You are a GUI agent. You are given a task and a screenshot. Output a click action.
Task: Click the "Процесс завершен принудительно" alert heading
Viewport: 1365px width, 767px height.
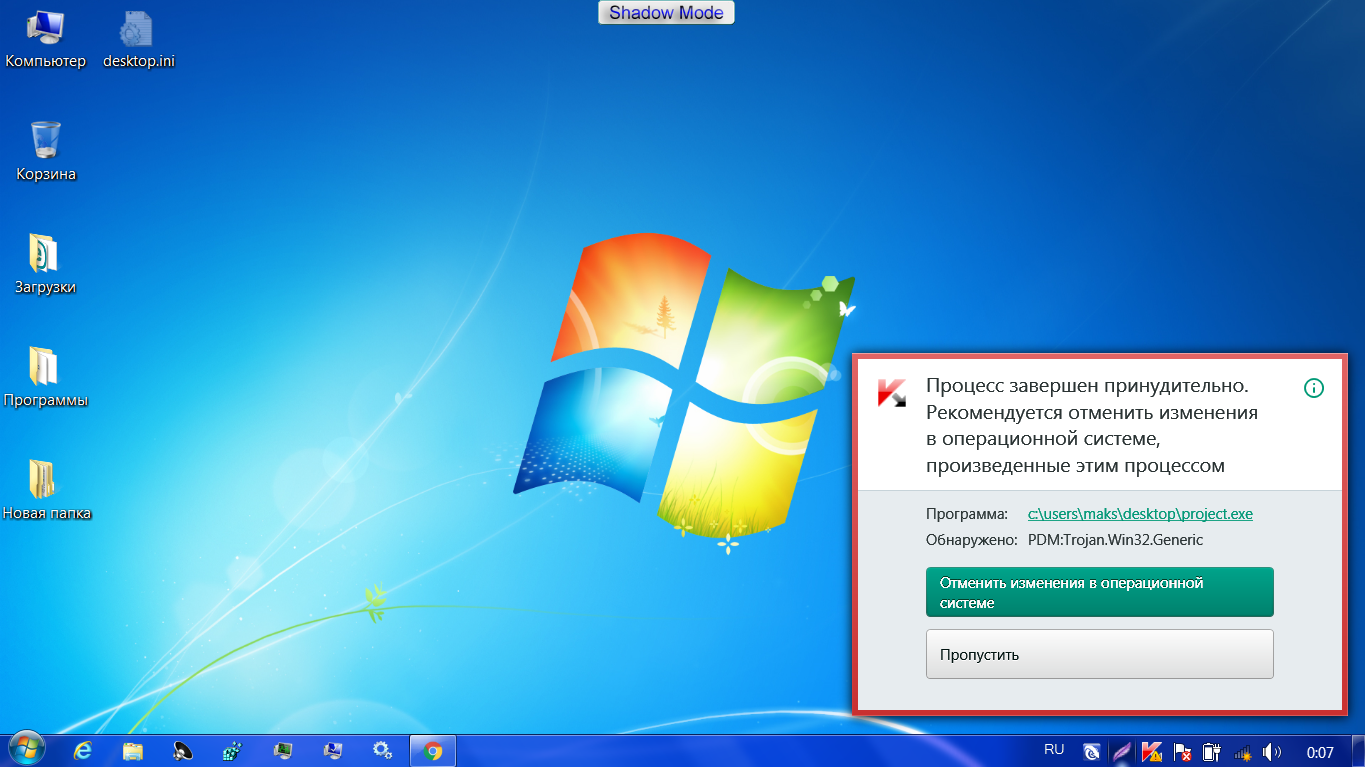tap(1088, 386)
